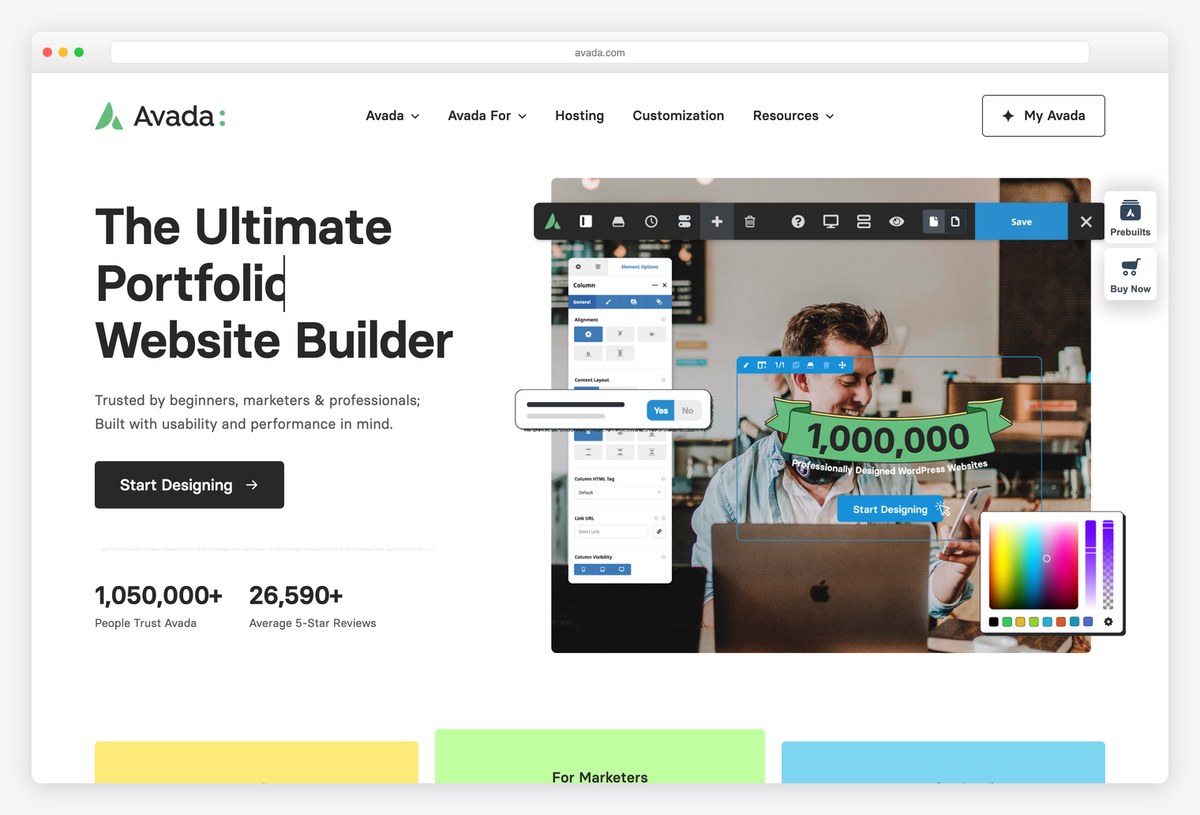This screenshot has width=1200, height=815.
Task: Click the outlined page icon in toolbar
Action: point(955,222)
